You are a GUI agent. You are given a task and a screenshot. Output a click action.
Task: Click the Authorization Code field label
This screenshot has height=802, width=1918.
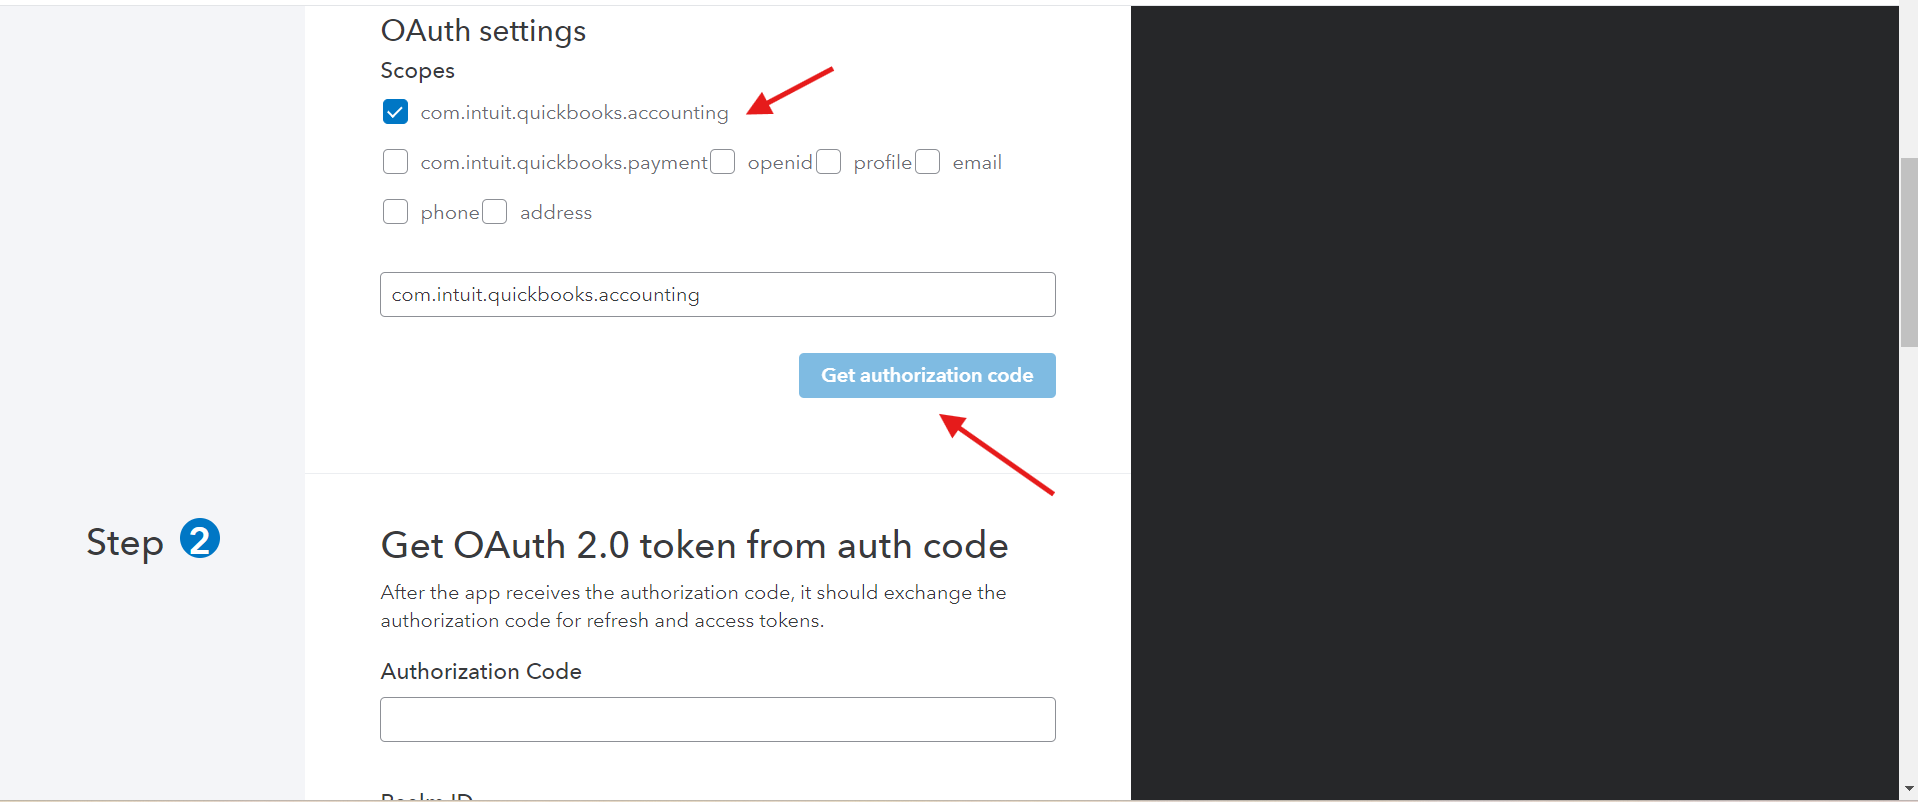[481, 671]
